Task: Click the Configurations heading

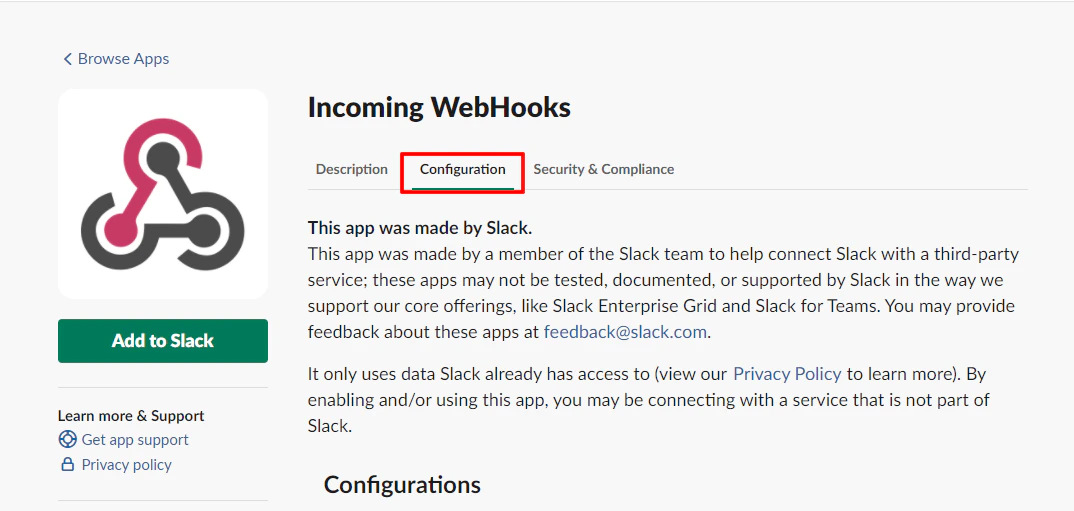Action: [x=402, y=485]
